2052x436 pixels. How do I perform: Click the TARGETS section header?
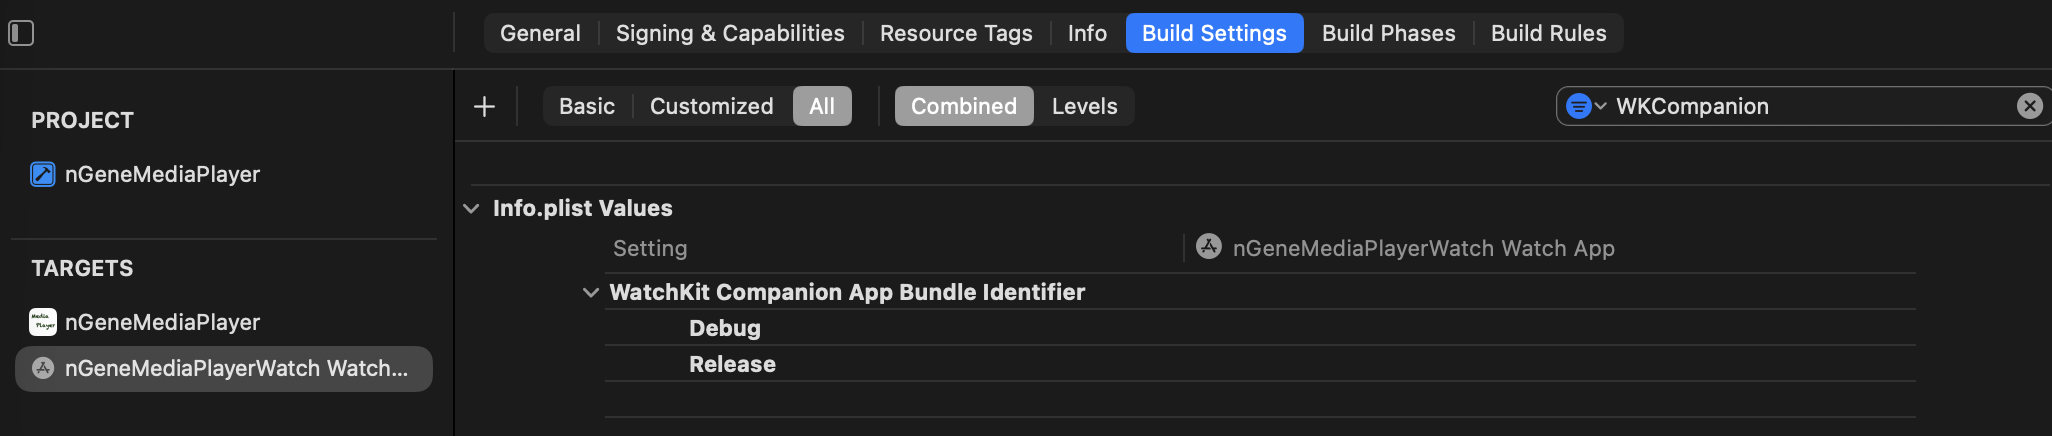click(x=82, y=268)
